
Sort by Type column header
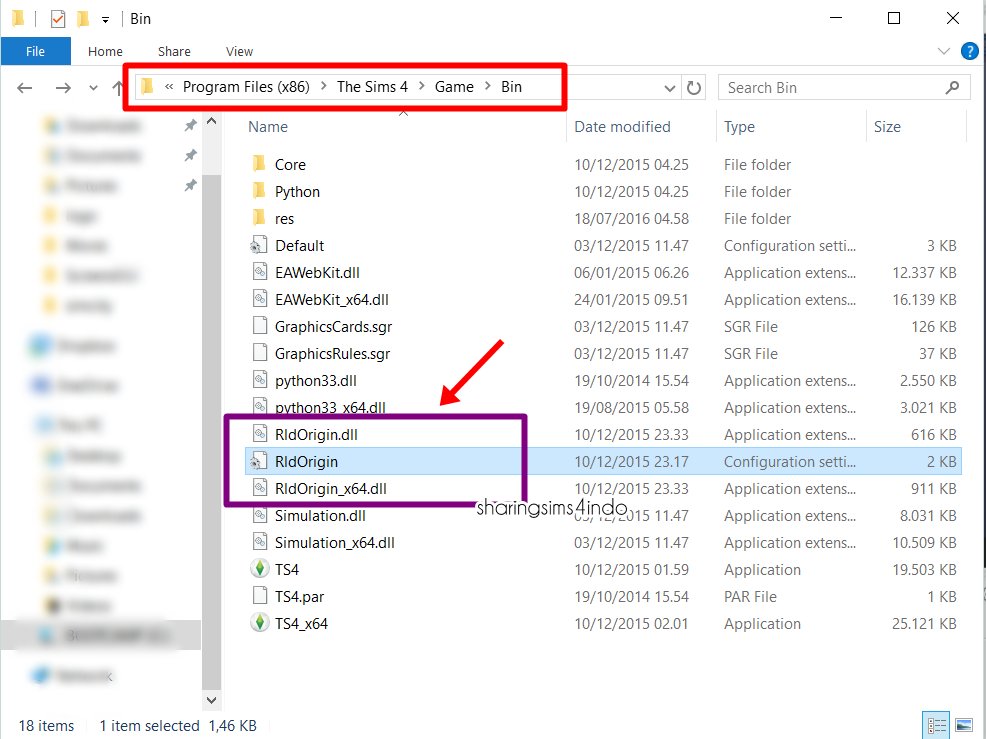coord(739,127)
